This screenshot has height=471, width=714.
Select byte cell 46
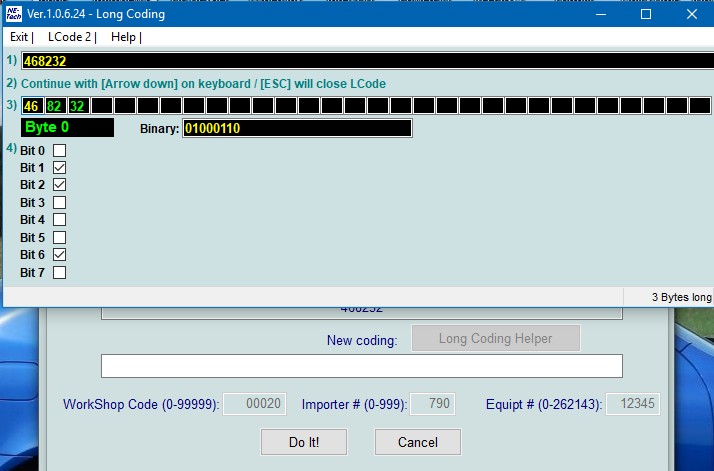pyautogui.click(x=32, y=106)
